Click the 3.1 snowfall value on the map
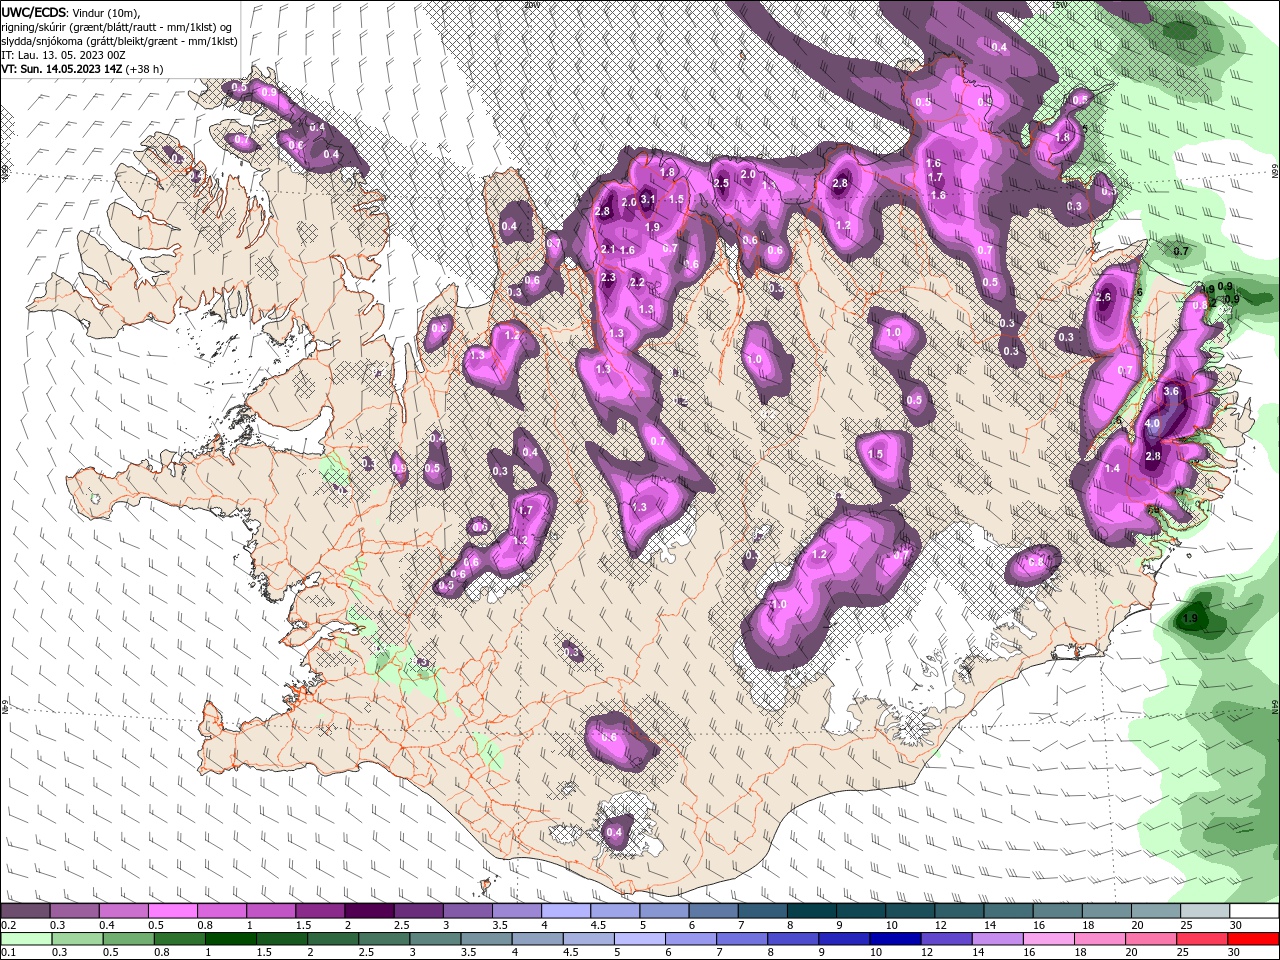The width and height of the screenshot is (1280, 960). [648, 199]
